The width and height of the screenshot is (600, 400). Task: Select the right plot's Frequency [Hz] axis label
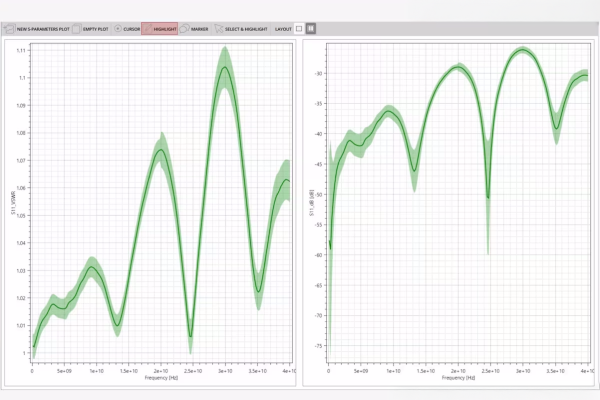[456, 378]
